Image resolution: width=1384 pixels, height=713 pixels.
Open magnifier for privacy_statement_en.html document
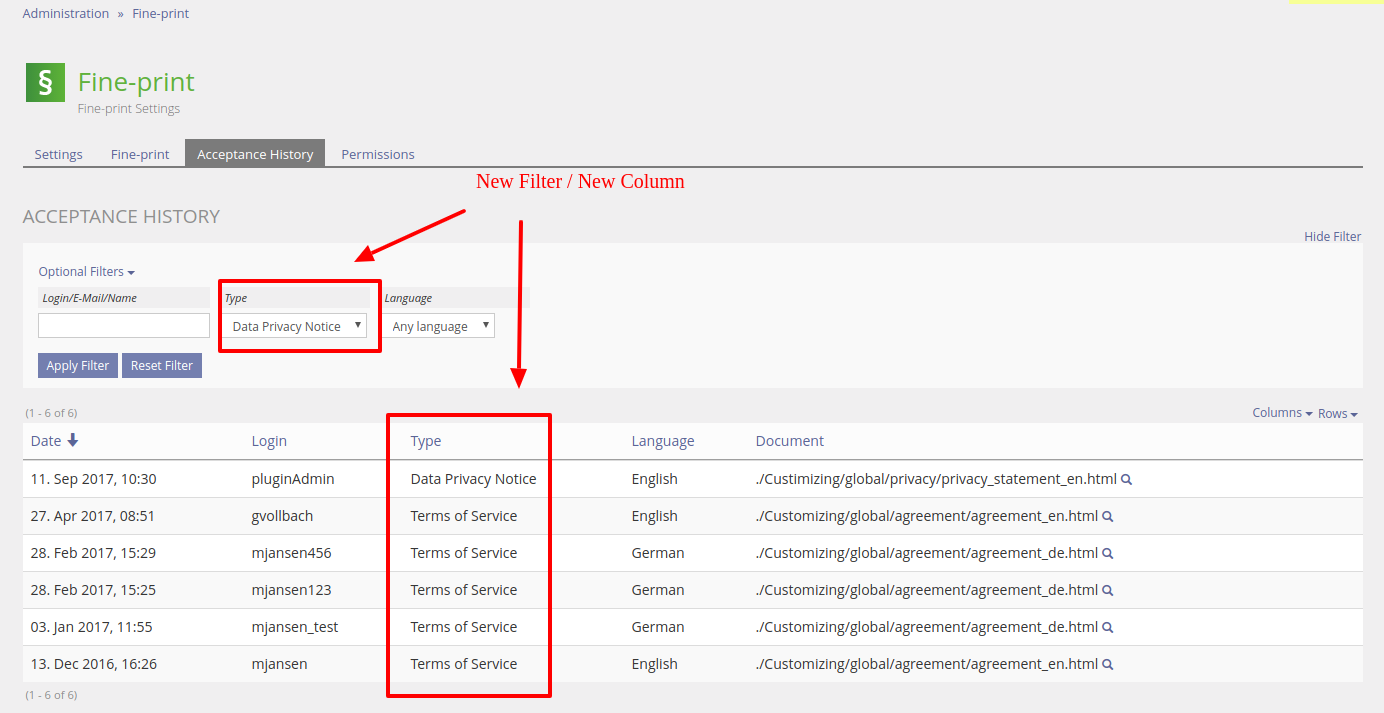tap(1127, 479)
